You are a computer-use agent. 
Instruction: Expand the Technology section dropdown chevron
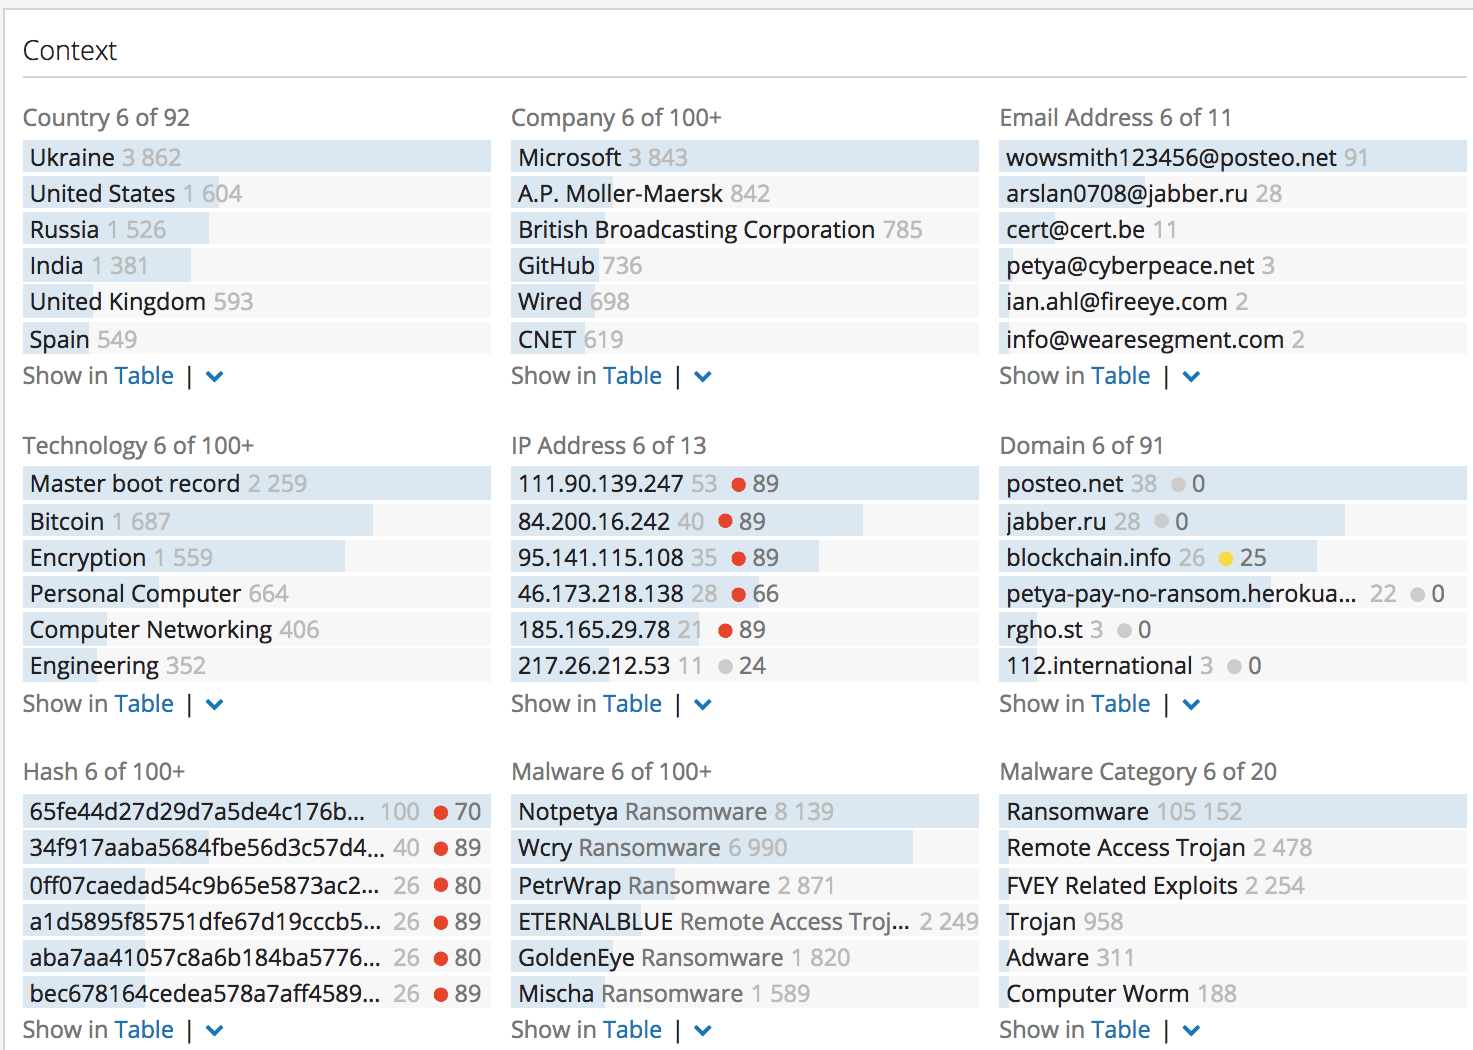click(x=214, y=705)
